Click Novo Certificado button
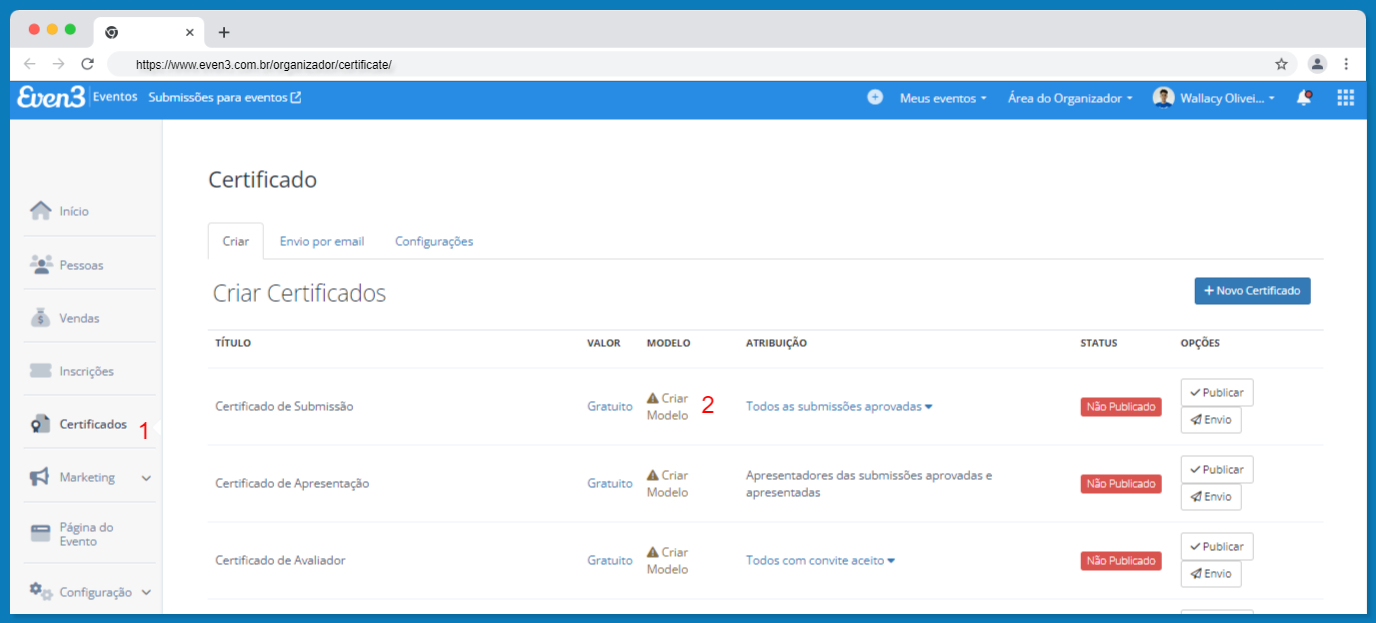Screen dimensions: 1376x623 click(1252, 291)
